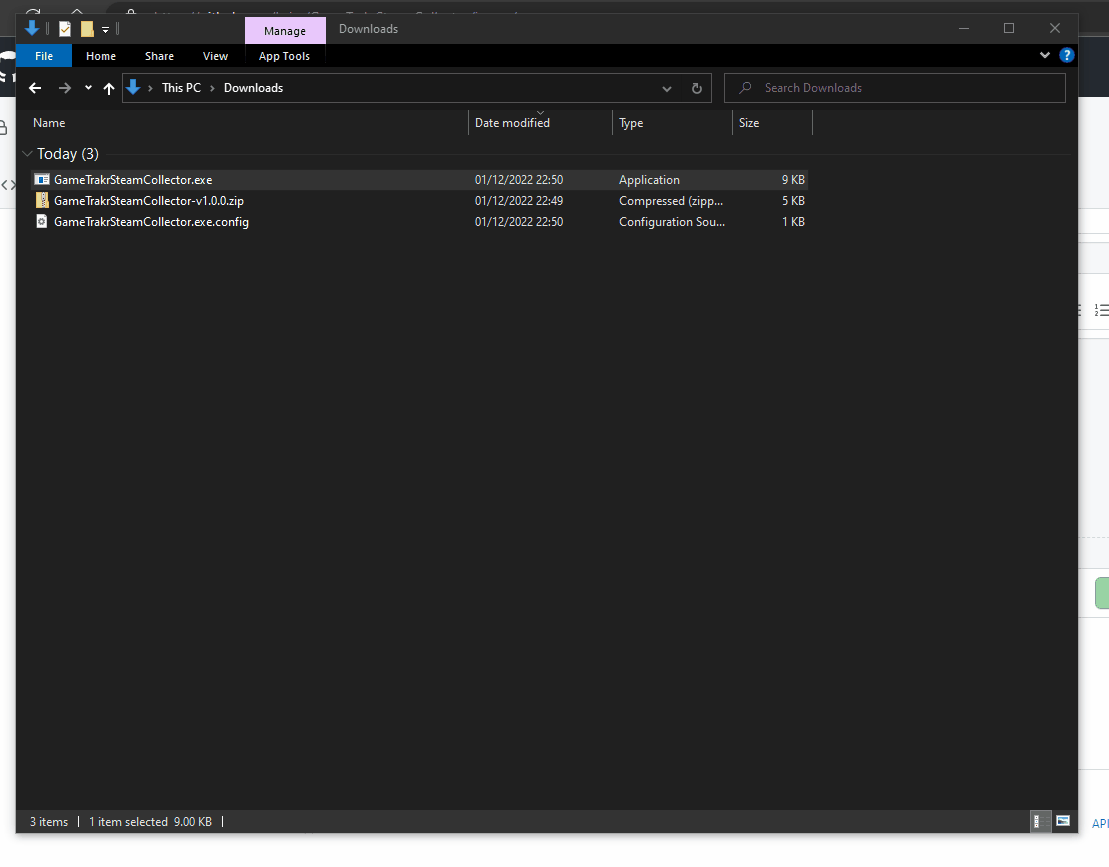Open the App Tools ribbon tab
The image size is (1109, 867).
[x=284, y=56]
